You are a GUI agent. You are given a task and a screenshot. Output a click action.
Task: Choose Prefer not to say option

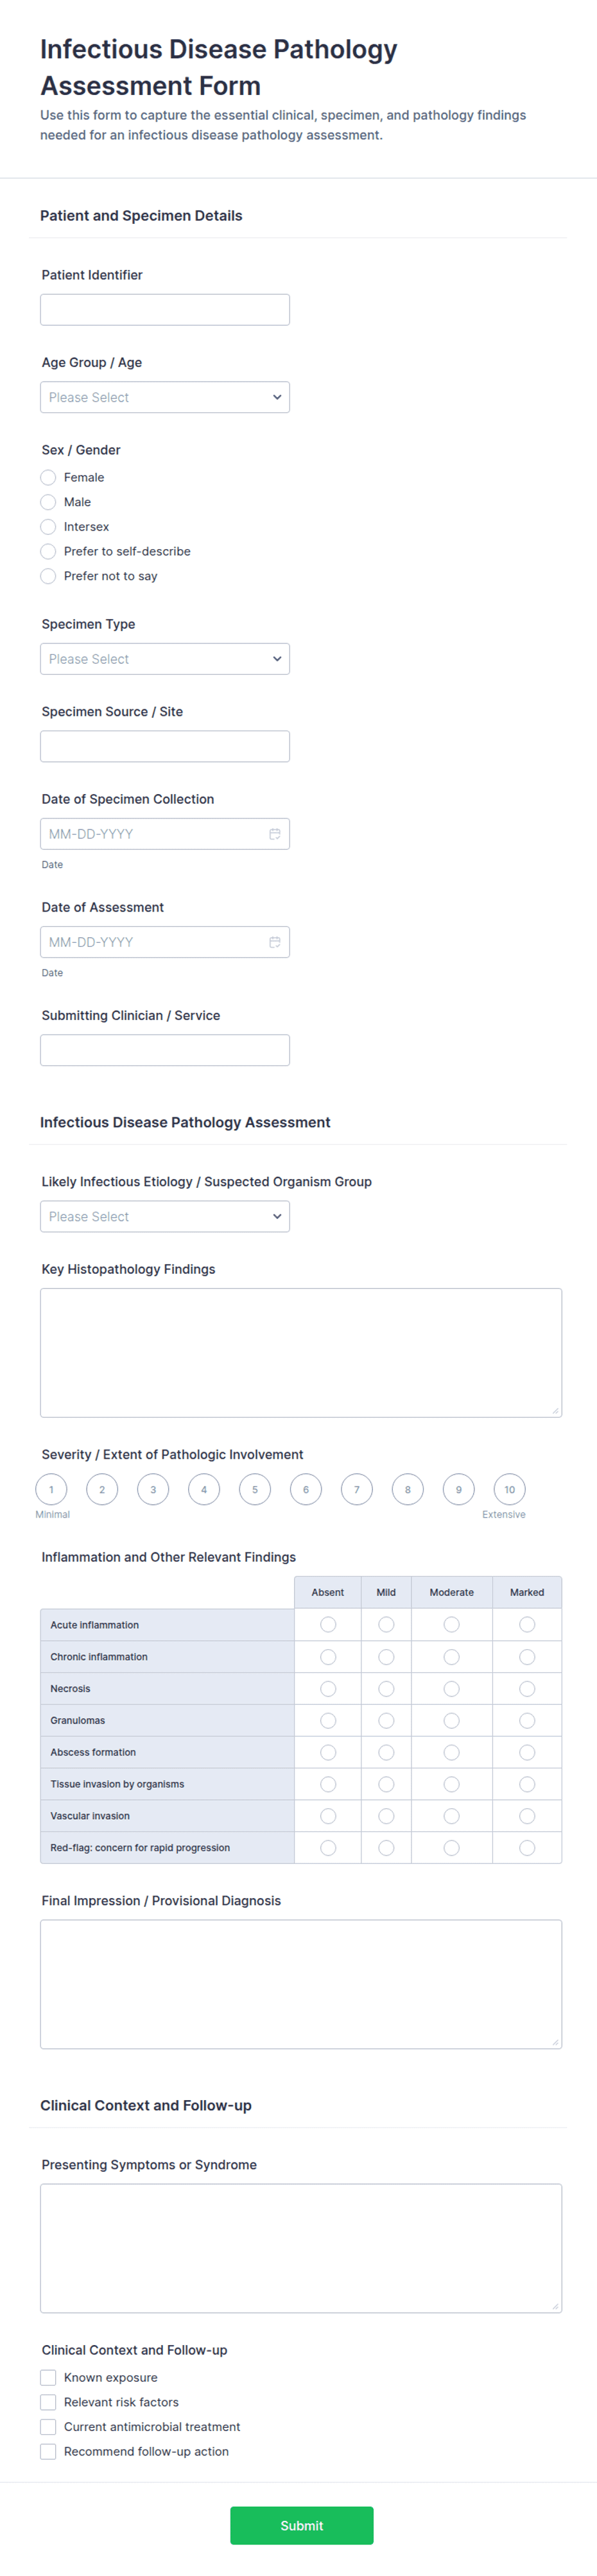[x=48, y=576]
